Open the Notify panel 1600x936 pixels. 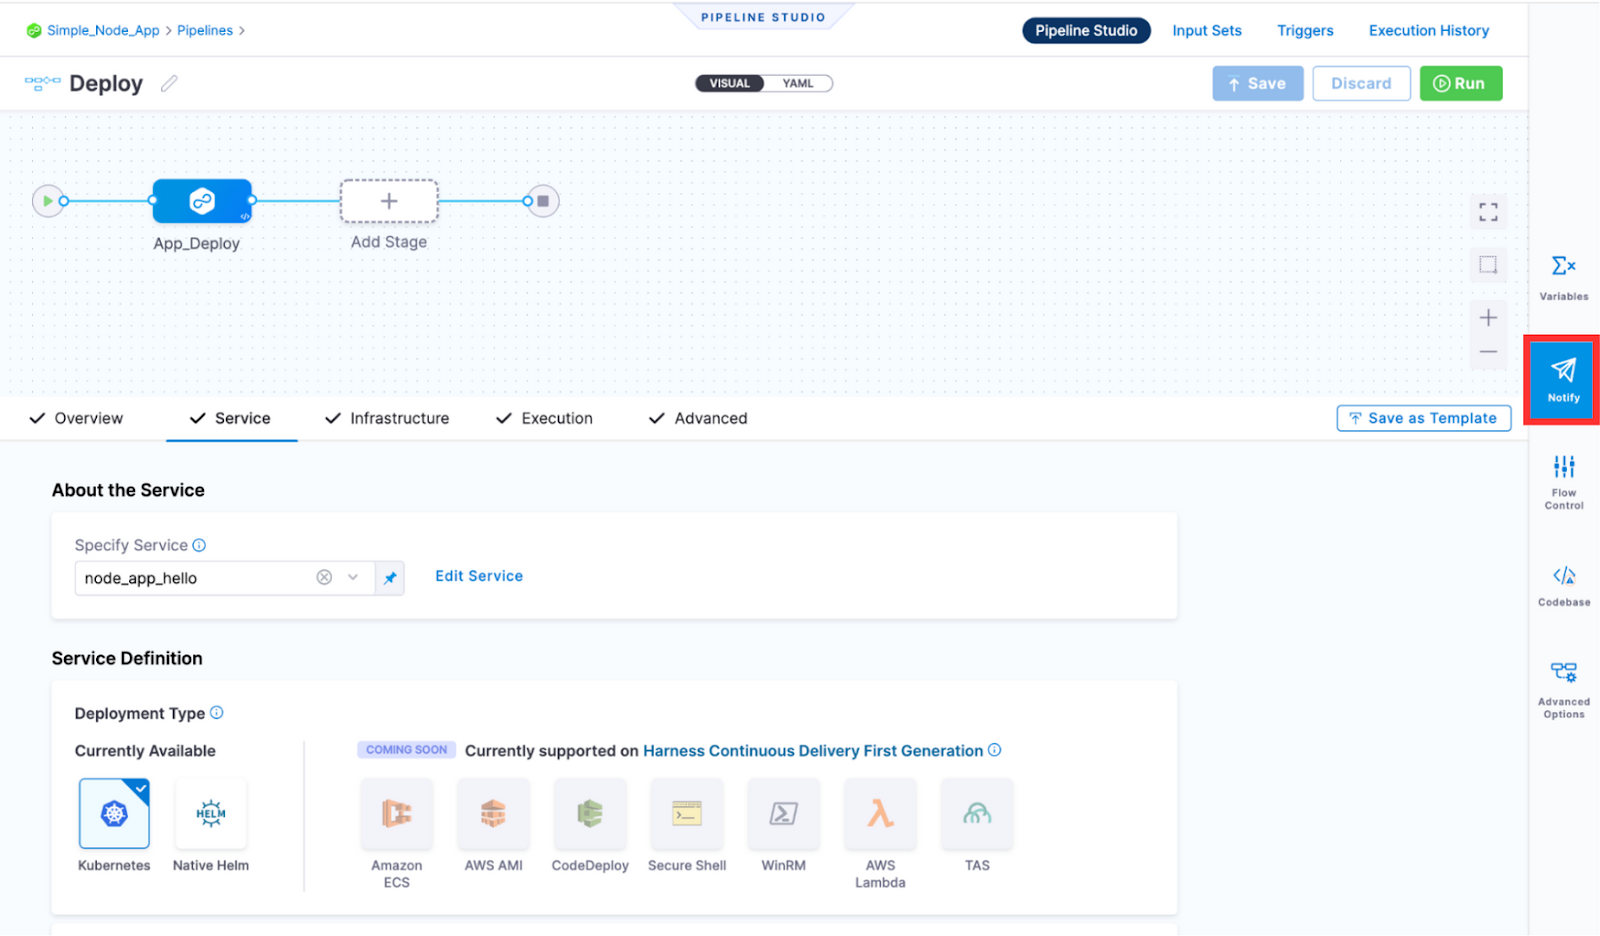click(1564, 380)
